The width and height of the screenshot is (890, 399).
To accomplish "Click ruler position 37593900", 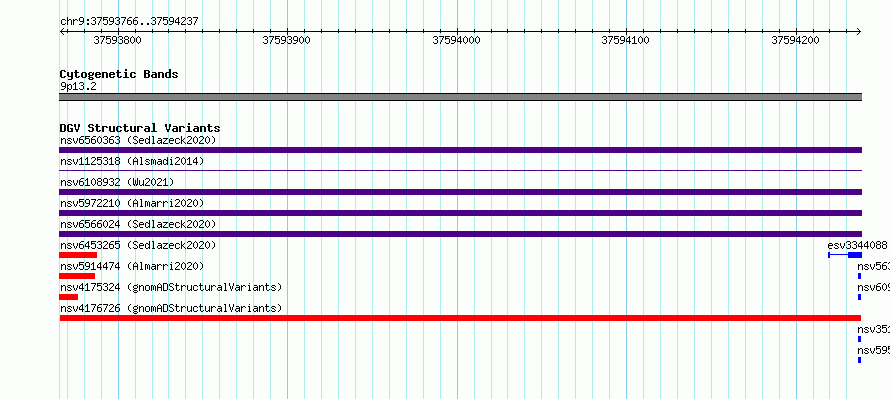I will click(x=287, y=40).
